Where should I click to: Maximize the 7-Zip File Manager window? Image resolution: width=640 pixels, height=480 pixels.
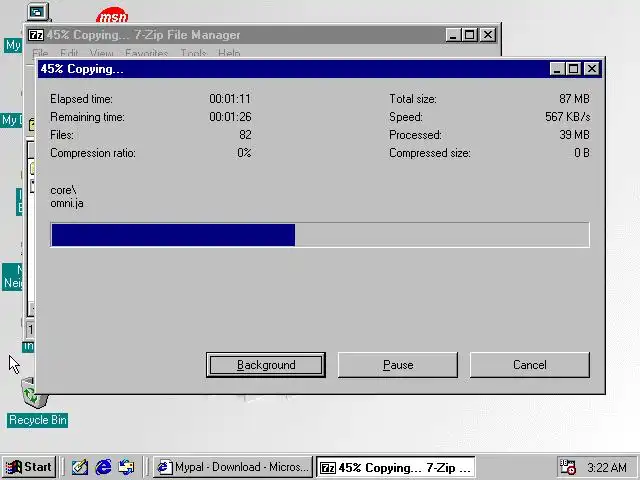click(x=469, y=35)
